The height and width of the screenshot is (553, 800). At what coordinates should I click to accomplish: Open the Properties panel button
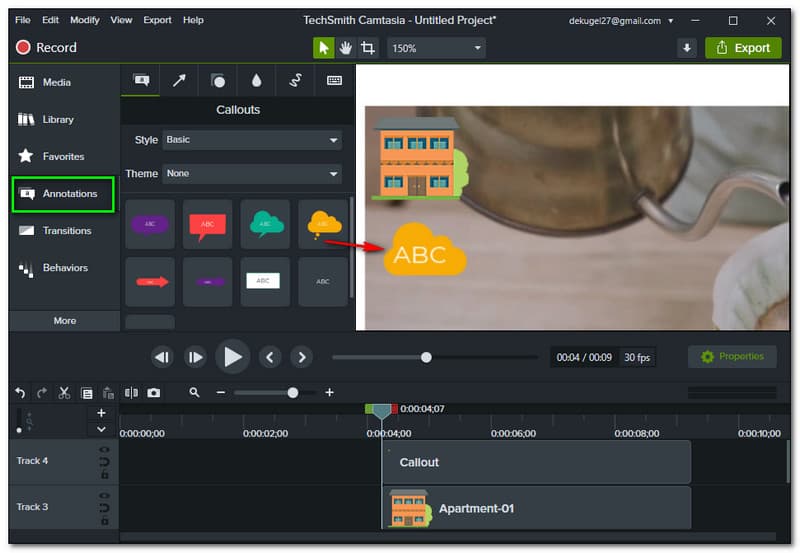(x=732, y=357)
